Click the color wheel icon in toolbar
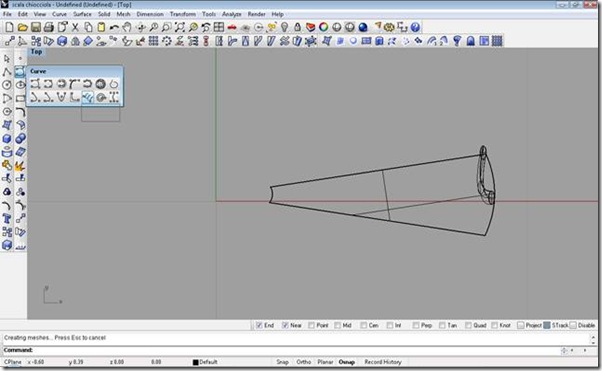The image size is (602, 371). tap(324, 27)
